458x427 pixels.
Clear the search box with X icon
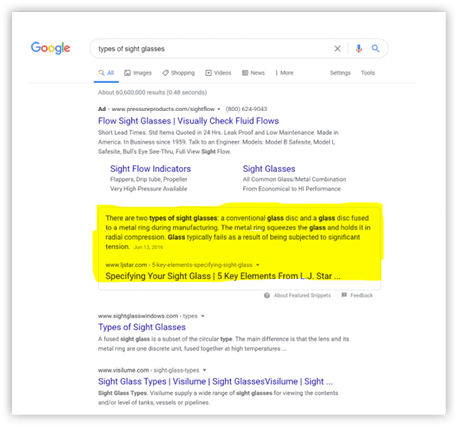[x=337, y=49]
